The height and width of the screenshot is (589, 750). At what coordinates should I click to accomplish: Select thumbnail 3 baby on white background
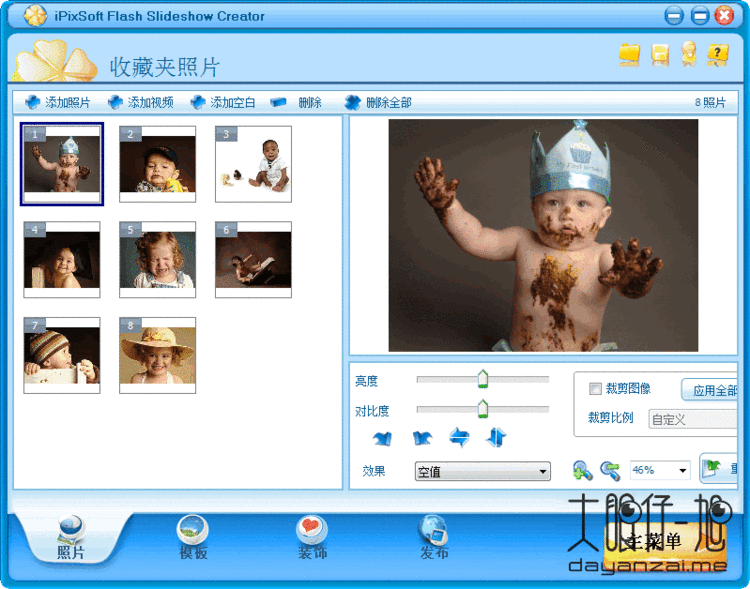pyautogui.click(x=253, y=164)
